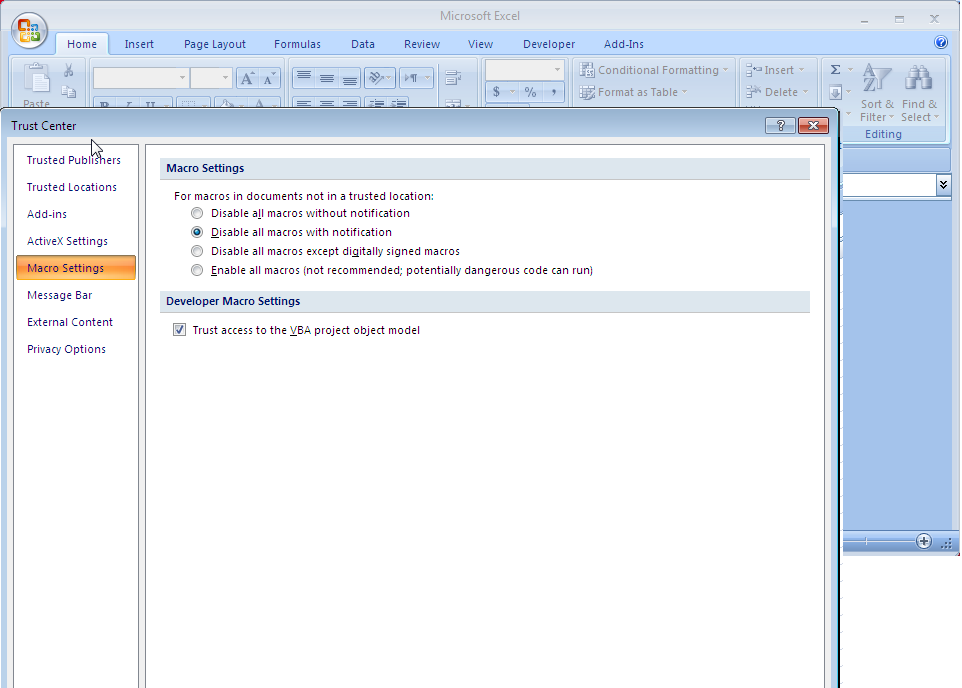Toggle Trust access to VBA project object model
The height and width of the screenshot is (688, 962).
(x=179, y=330)
